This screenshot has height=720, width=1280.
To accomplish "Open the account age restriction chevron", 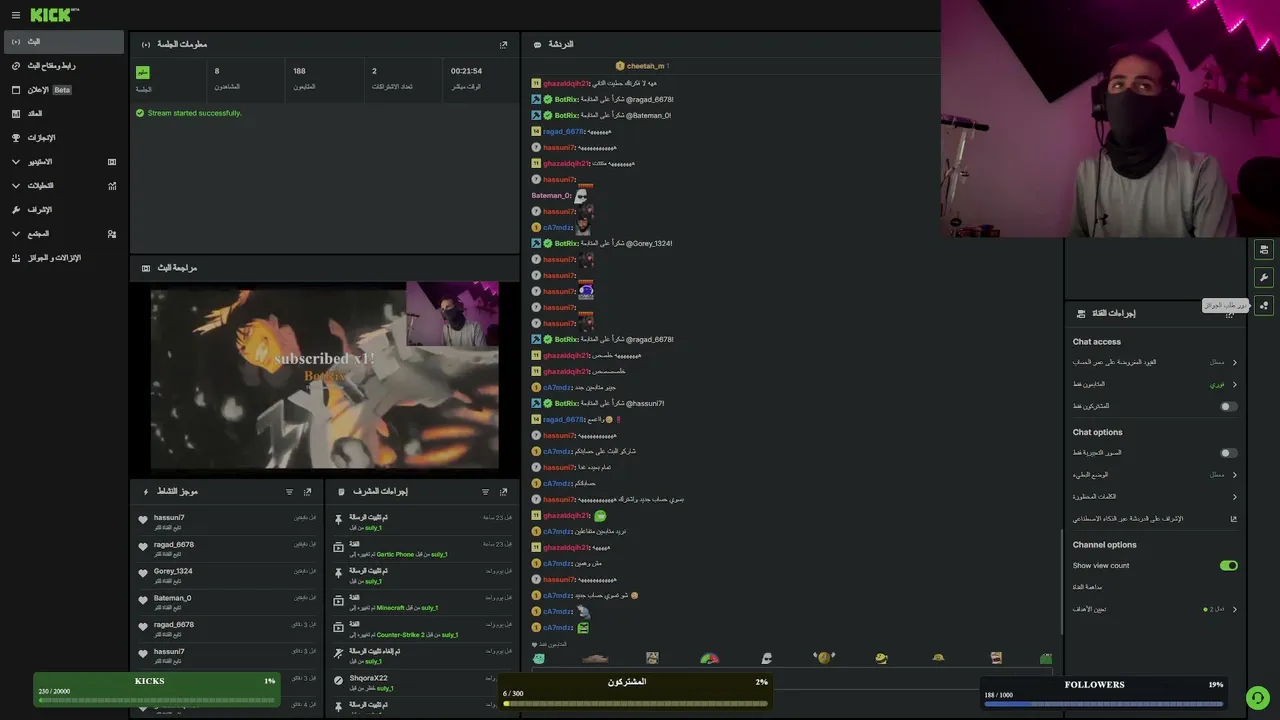I will pos(1235,363).
